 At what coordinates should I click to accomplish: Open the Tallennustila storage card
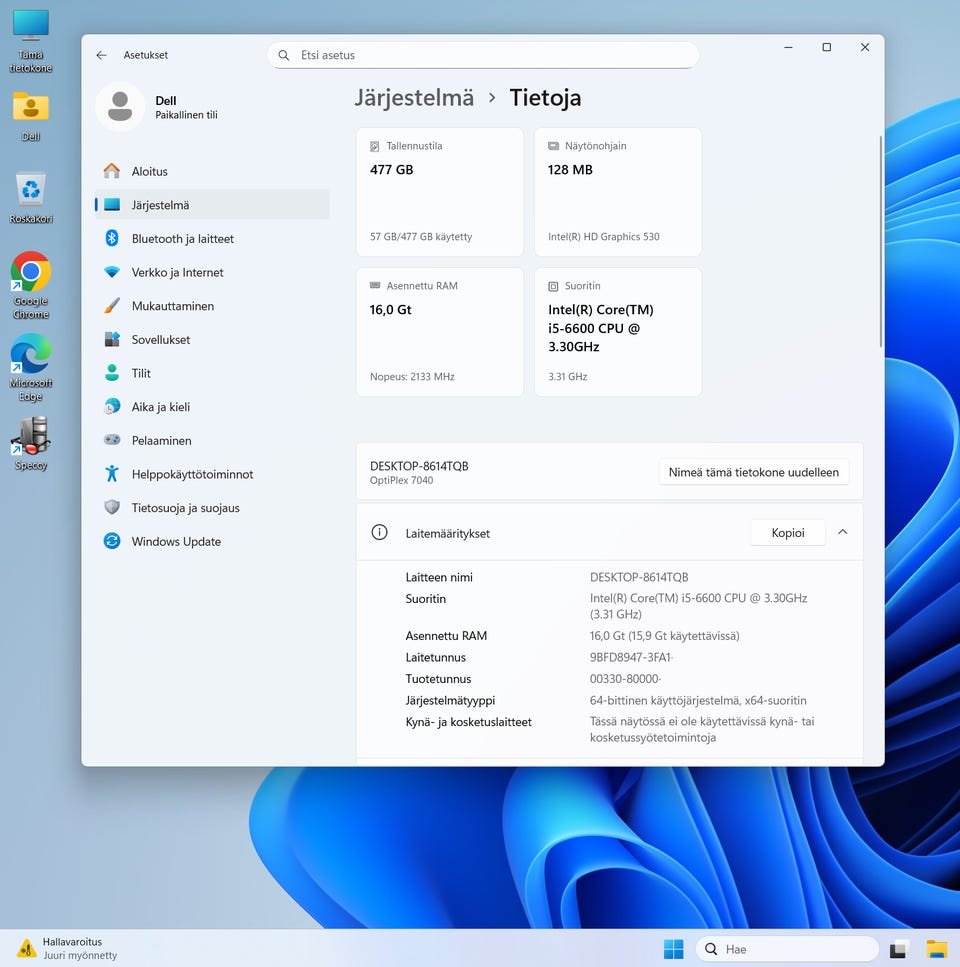click(439, 191)
